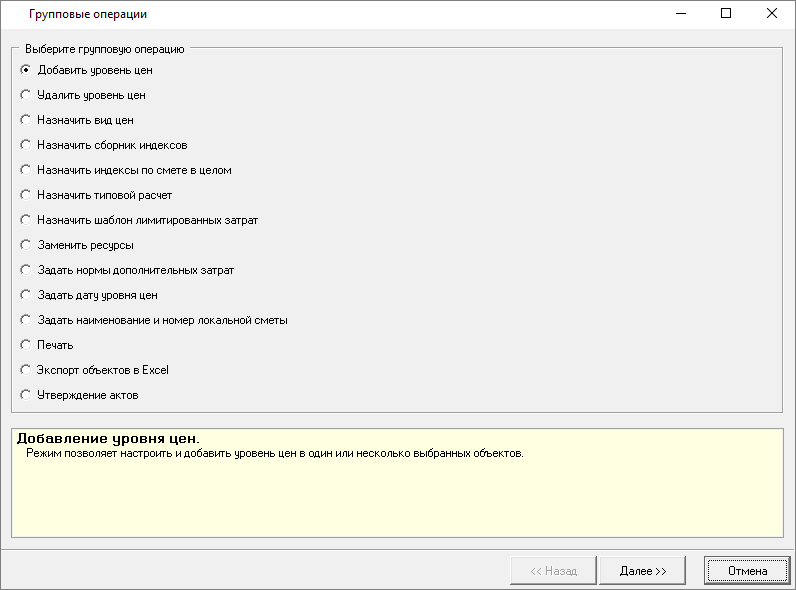Select 'Экспорт объектов в Excel' option
Screen dimensions: 796x590
(26, 370)
